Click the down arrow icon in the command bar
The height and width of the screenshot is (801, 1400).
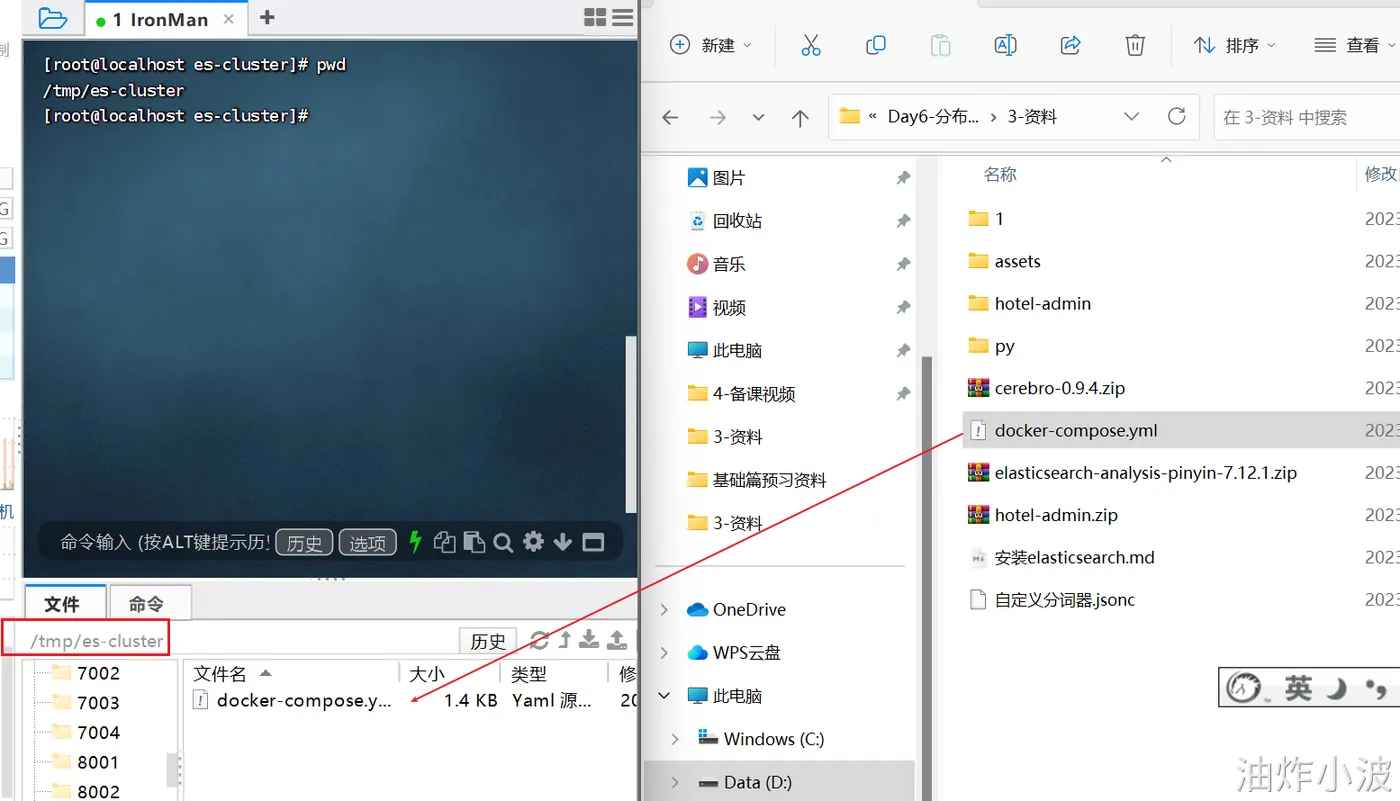tap(563, 542)
